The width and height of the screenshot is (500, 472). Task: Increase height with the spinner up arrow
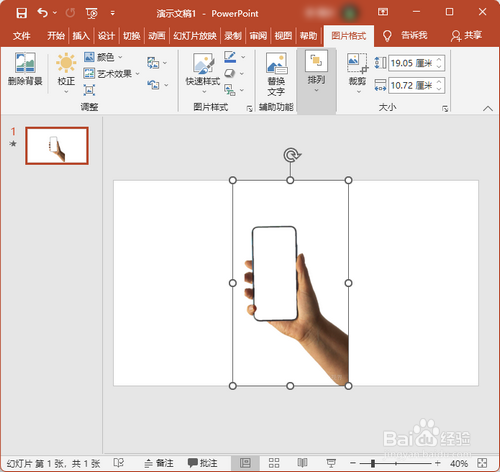tap(439, 59)
